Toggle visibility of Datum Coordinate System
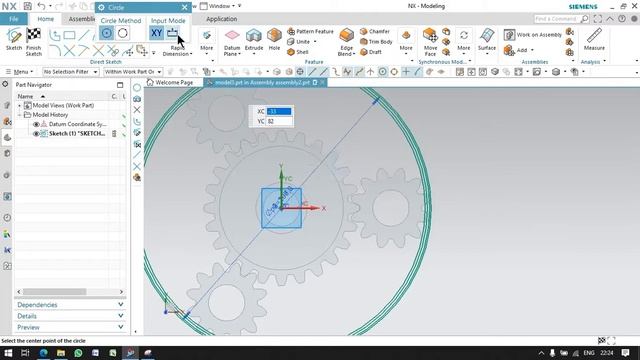640x360 pixels. pyautogui.click(x=36, y=124)
